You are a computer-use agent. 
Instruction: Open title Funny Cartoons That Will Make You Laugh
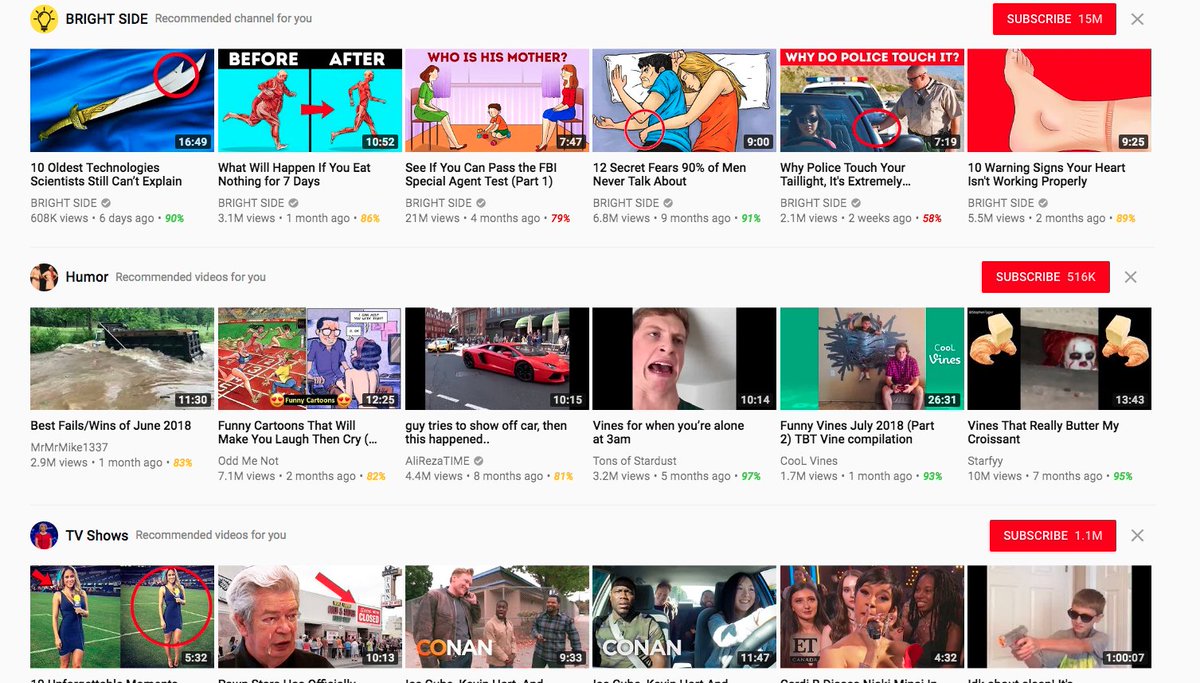pos(298,433)
